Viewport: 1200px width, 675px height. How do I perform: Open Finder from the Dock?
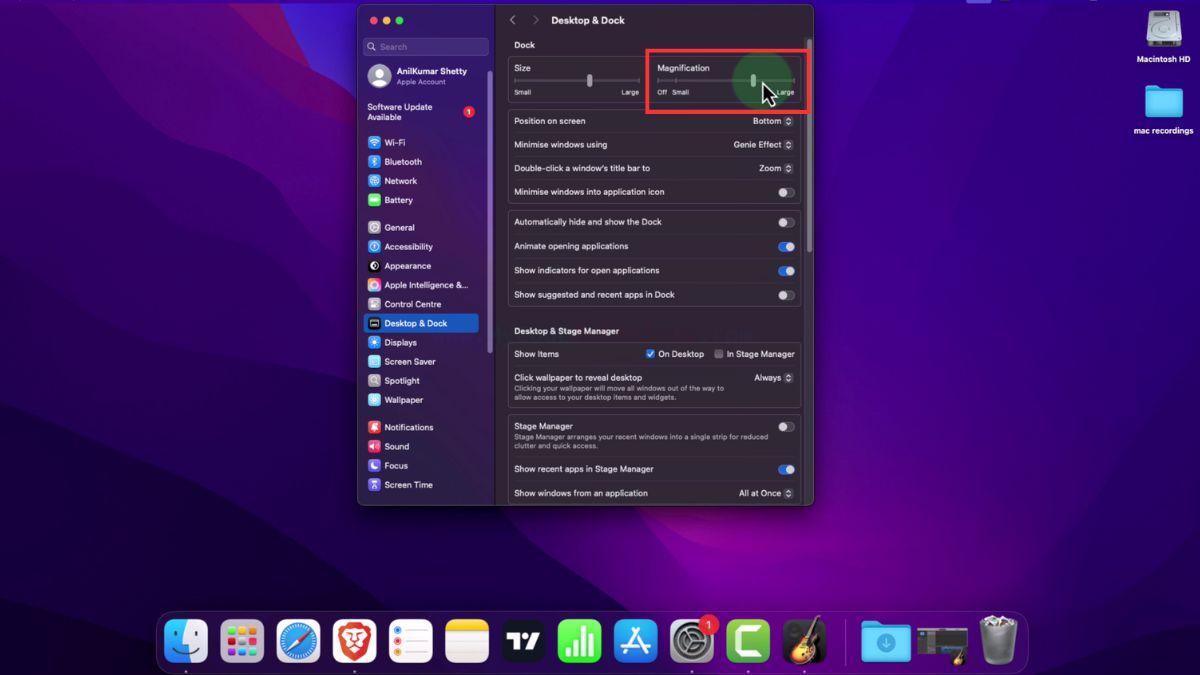[x=186, y=641]
